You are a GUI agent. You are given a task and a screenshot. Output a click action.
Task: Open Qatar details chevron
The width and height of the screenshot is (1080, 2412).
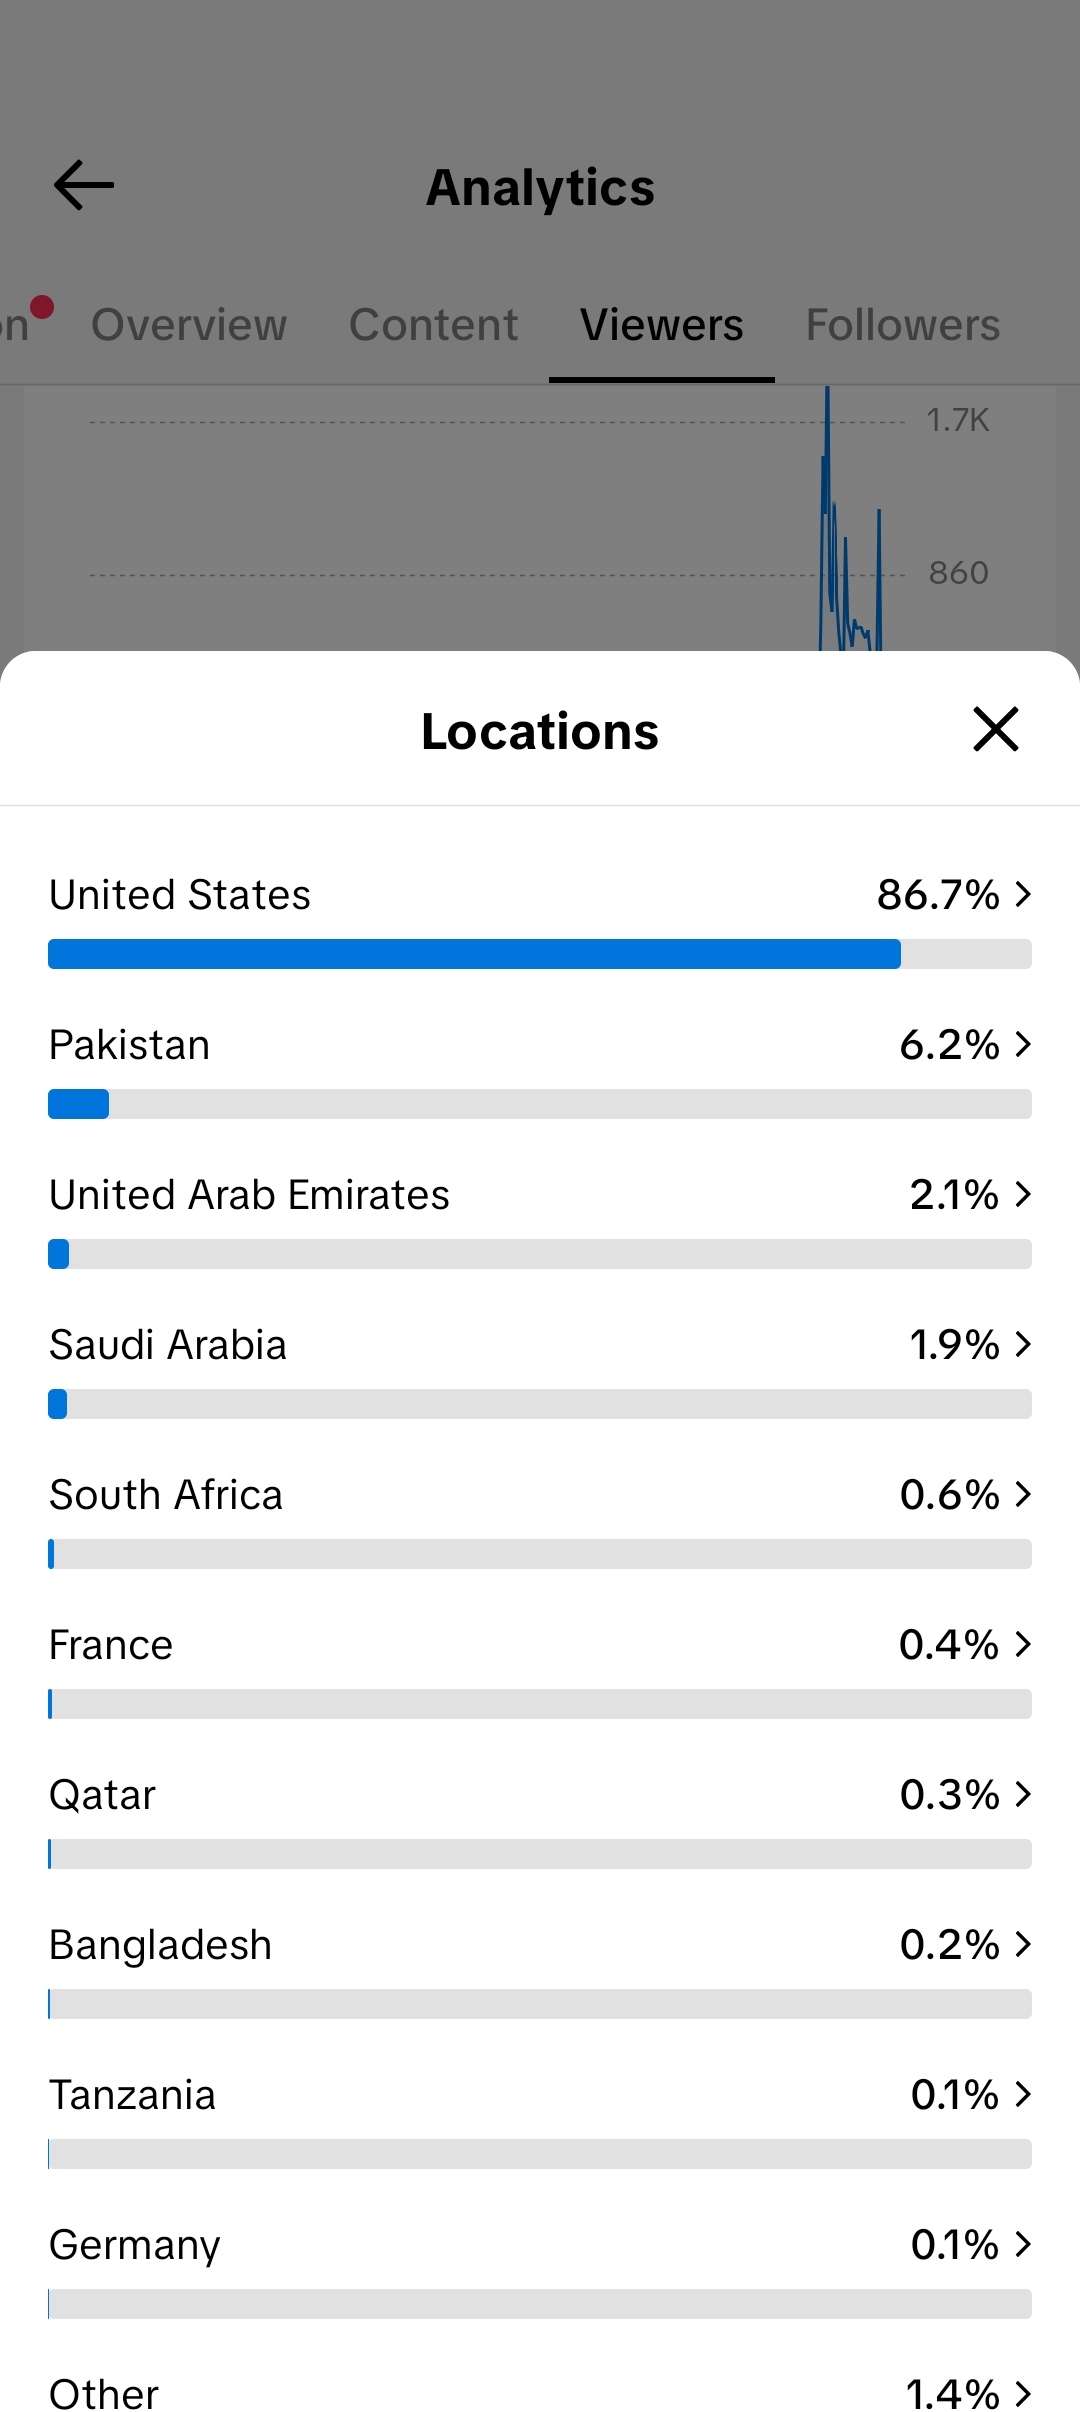pyautogui.click(x=1022, y=1794)
